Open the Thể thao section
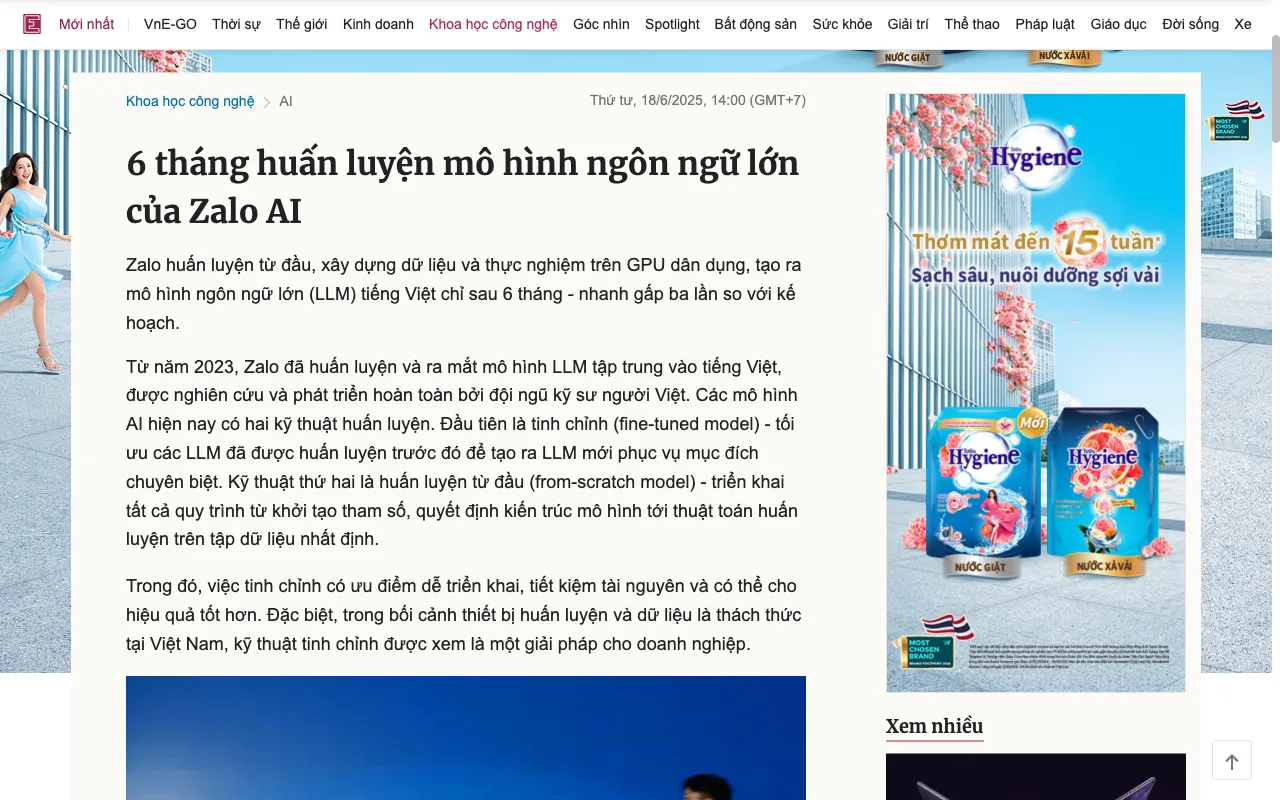The width and height of the screenshot is (1280, 800). 972,24
